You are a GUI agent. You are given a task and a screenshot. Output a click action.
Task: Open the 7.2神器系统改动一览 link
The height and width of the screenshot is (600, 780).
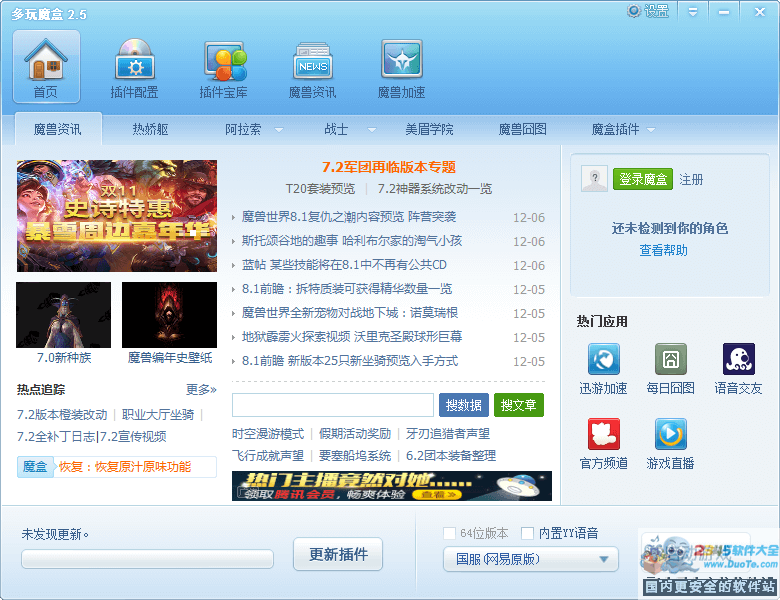pos(435,189)
